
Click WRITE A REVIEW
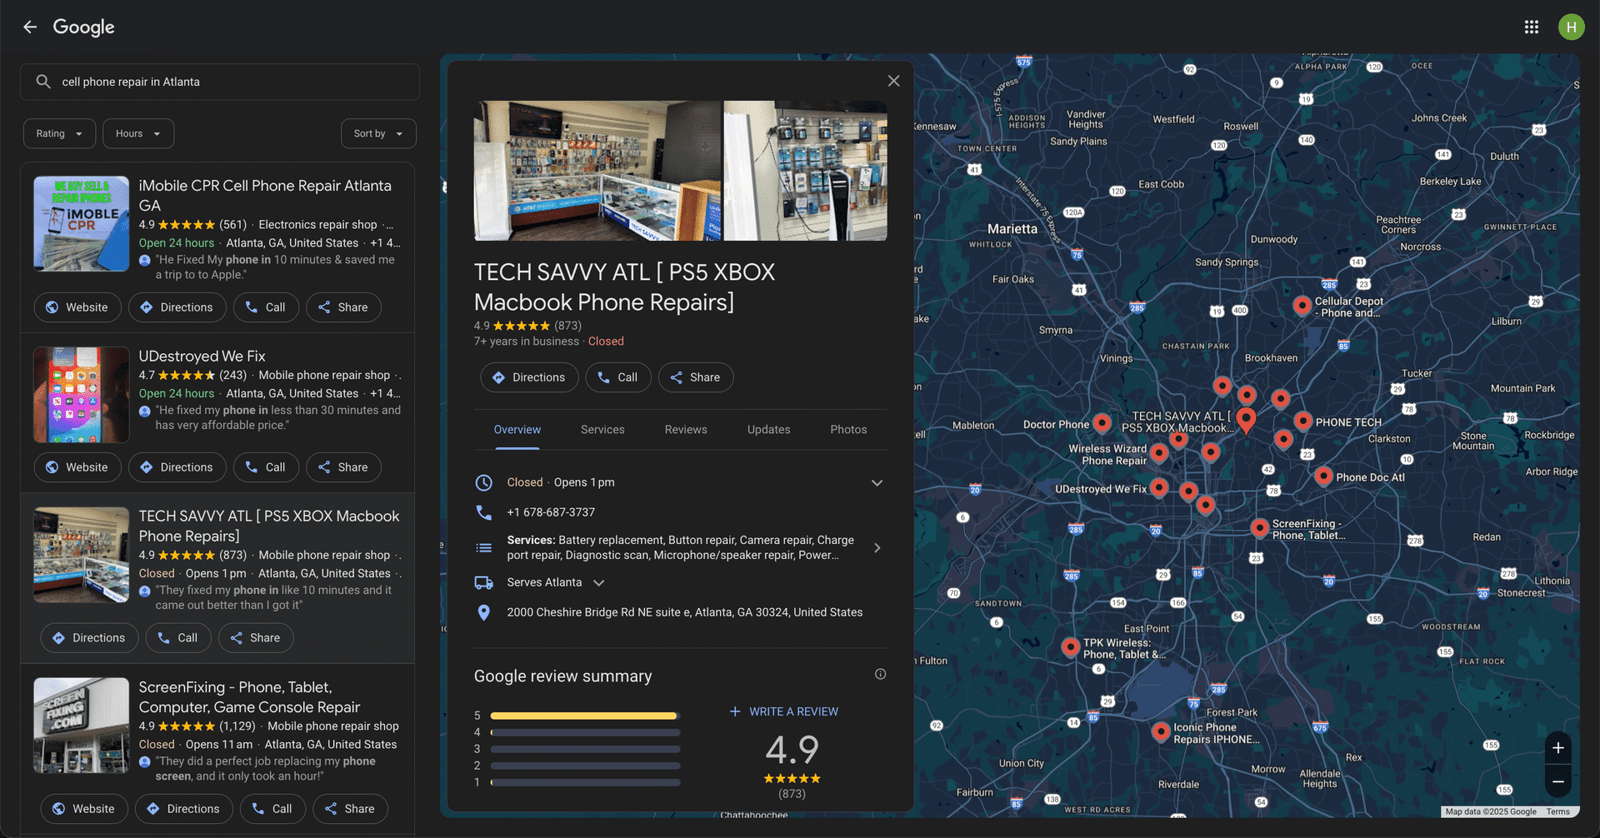(x=784, y=712)
